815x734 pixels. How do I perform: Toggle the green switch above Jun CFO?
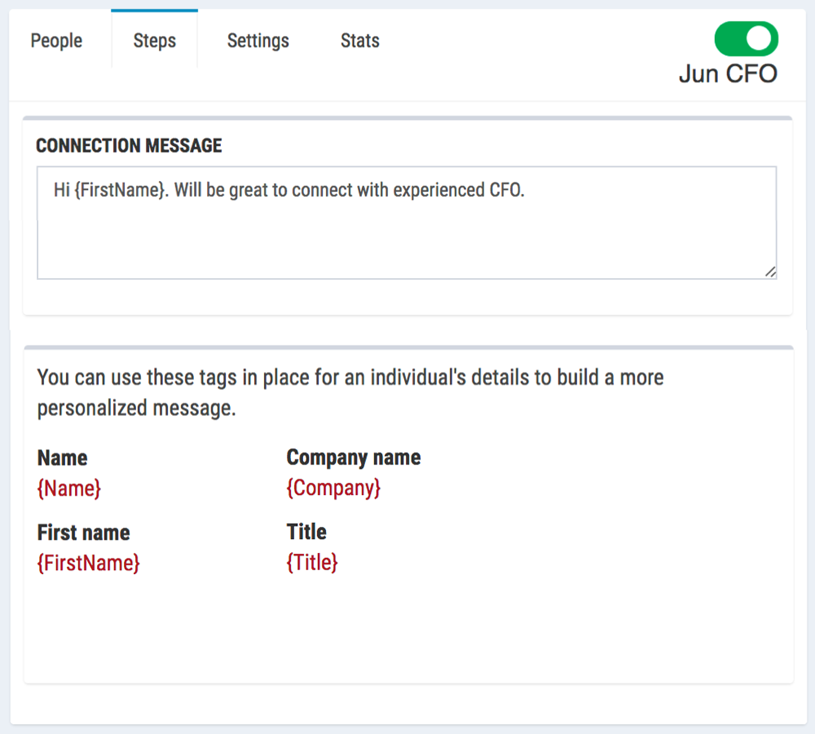click(x=744, y=38)
